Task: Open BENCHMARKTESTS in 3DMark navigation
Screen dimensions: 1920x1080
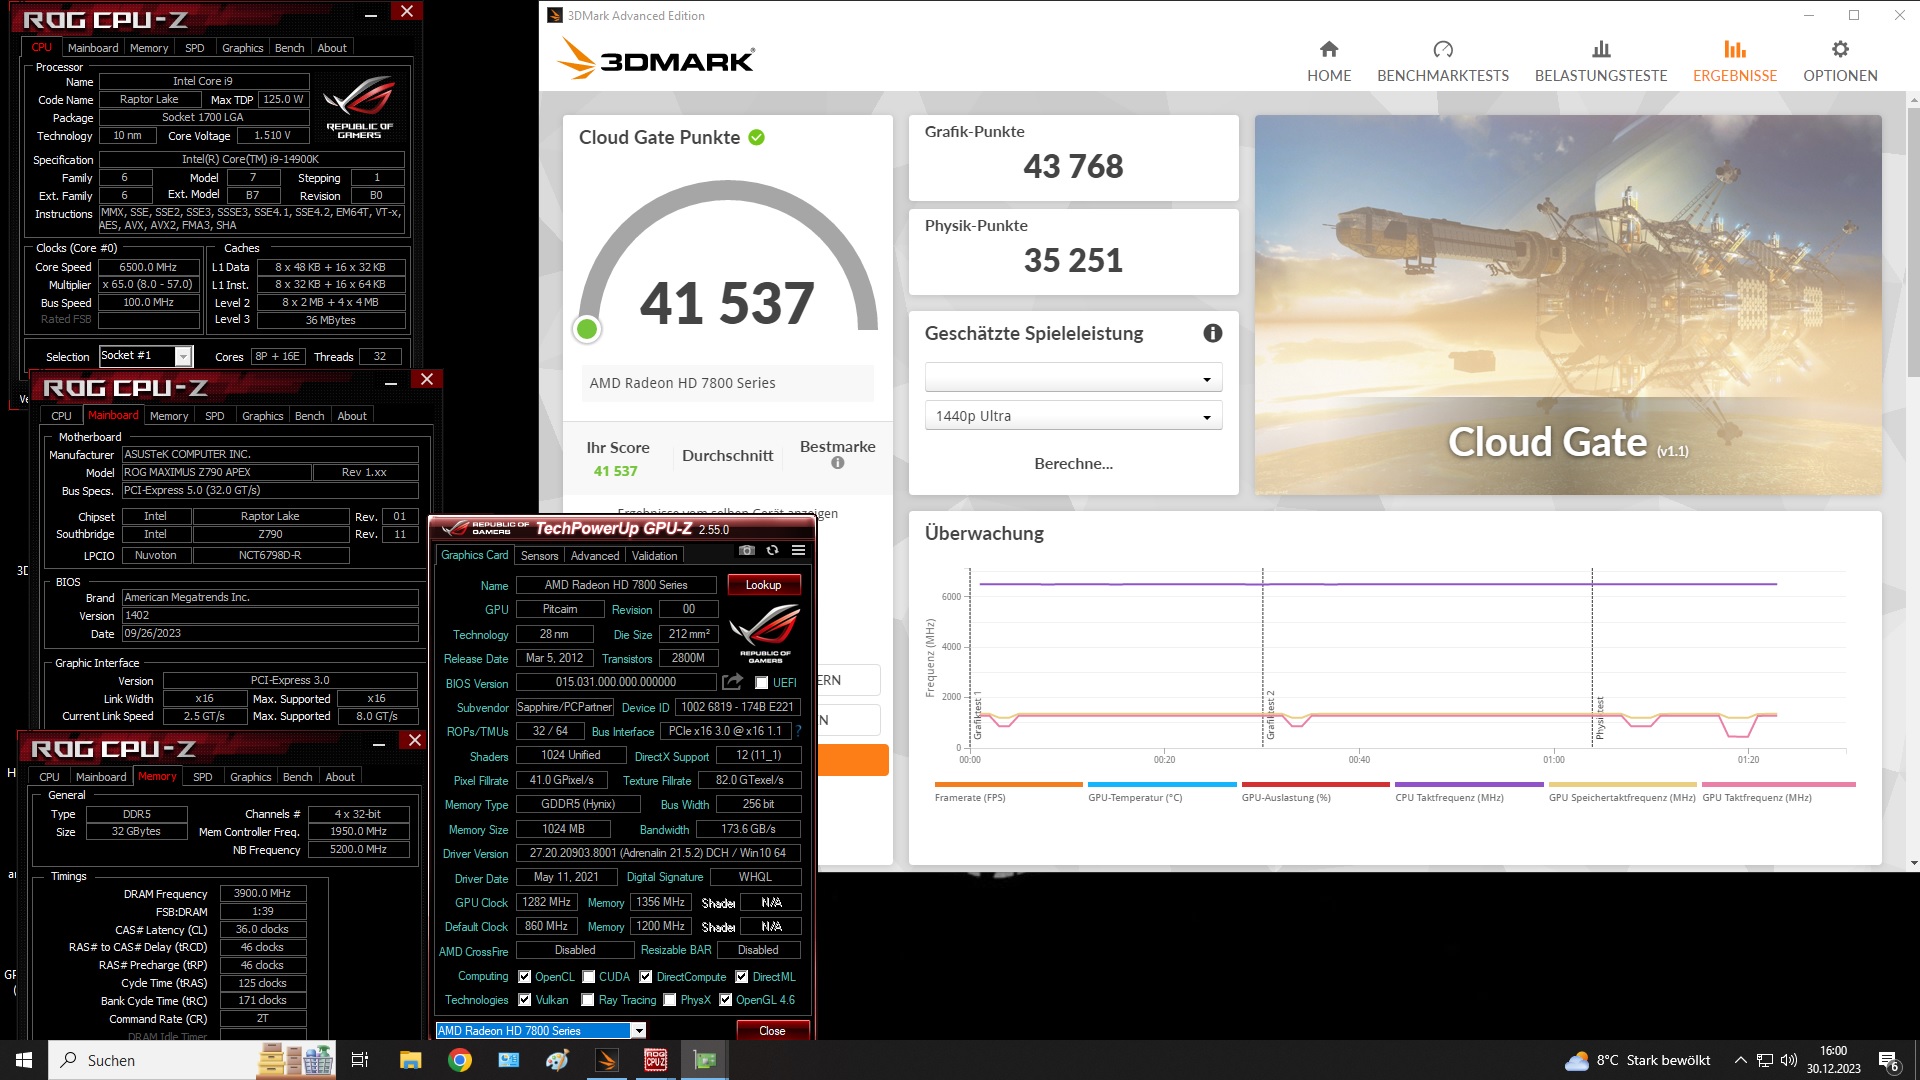Action: (1442, 62)
